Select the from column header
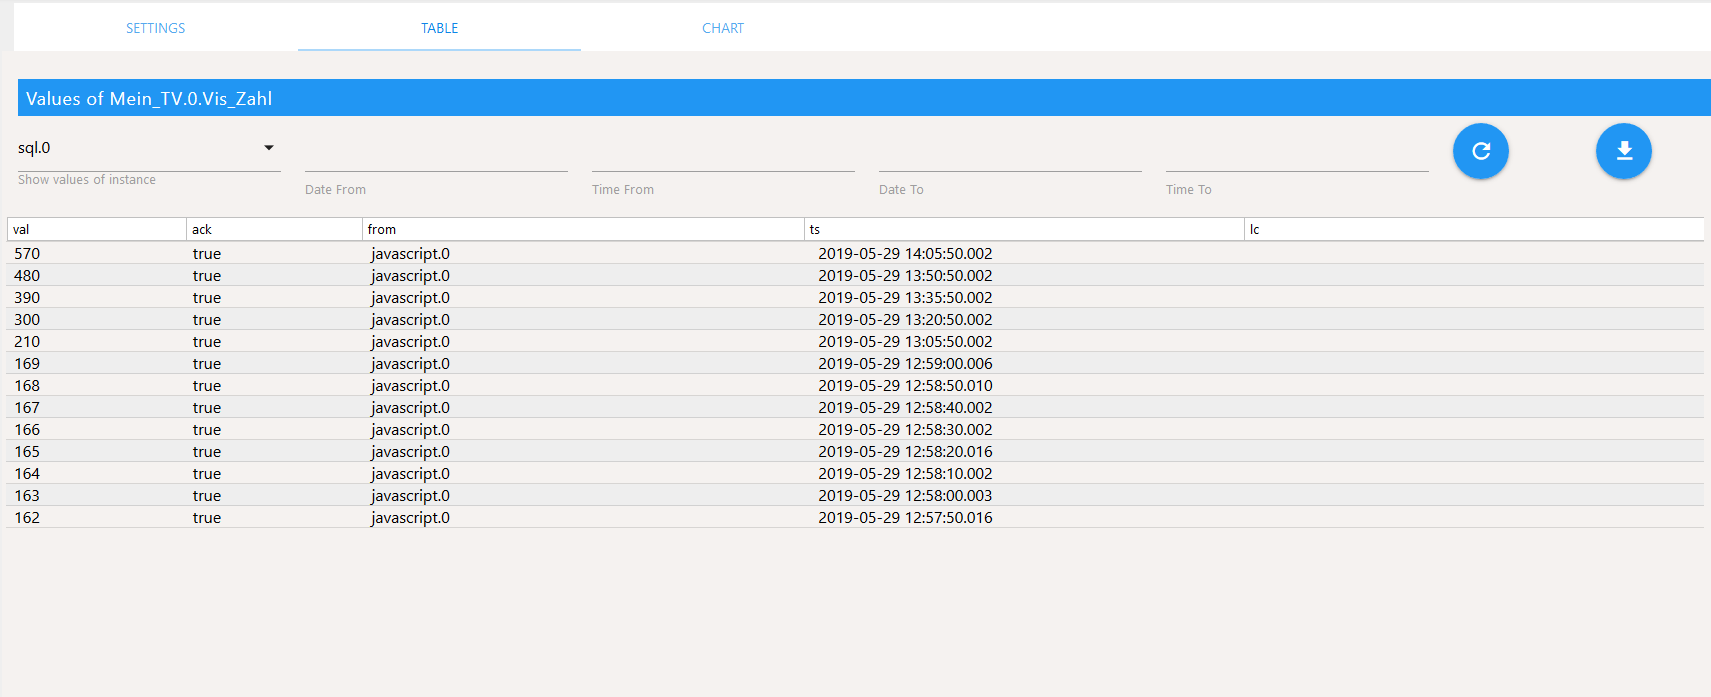The width and height of the screenshot is (1711, 697). click(583, 229)
